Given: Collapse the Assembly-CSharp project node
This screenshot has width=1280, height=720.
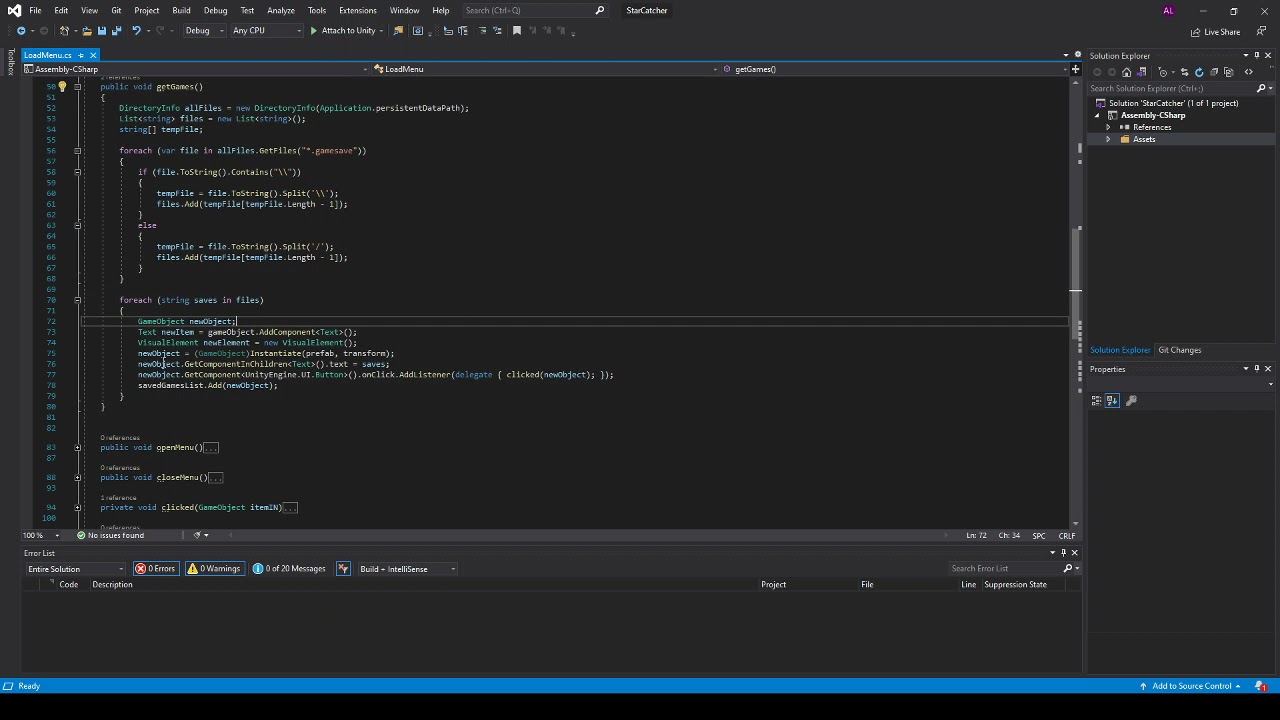Looking at the screenshot, I should (1097, 116).
